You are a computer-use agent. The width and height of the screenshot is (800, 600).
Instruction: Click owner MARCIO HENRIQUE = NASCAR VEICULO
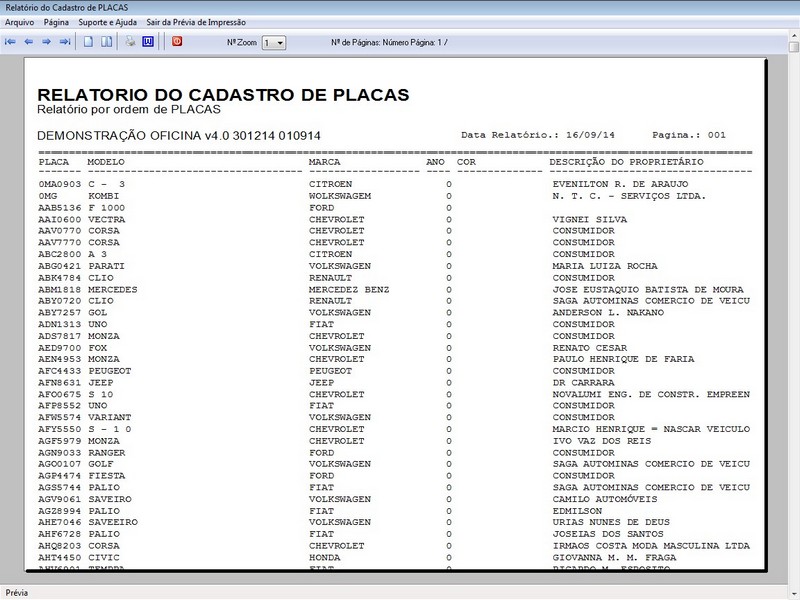(x=651, y=429)
